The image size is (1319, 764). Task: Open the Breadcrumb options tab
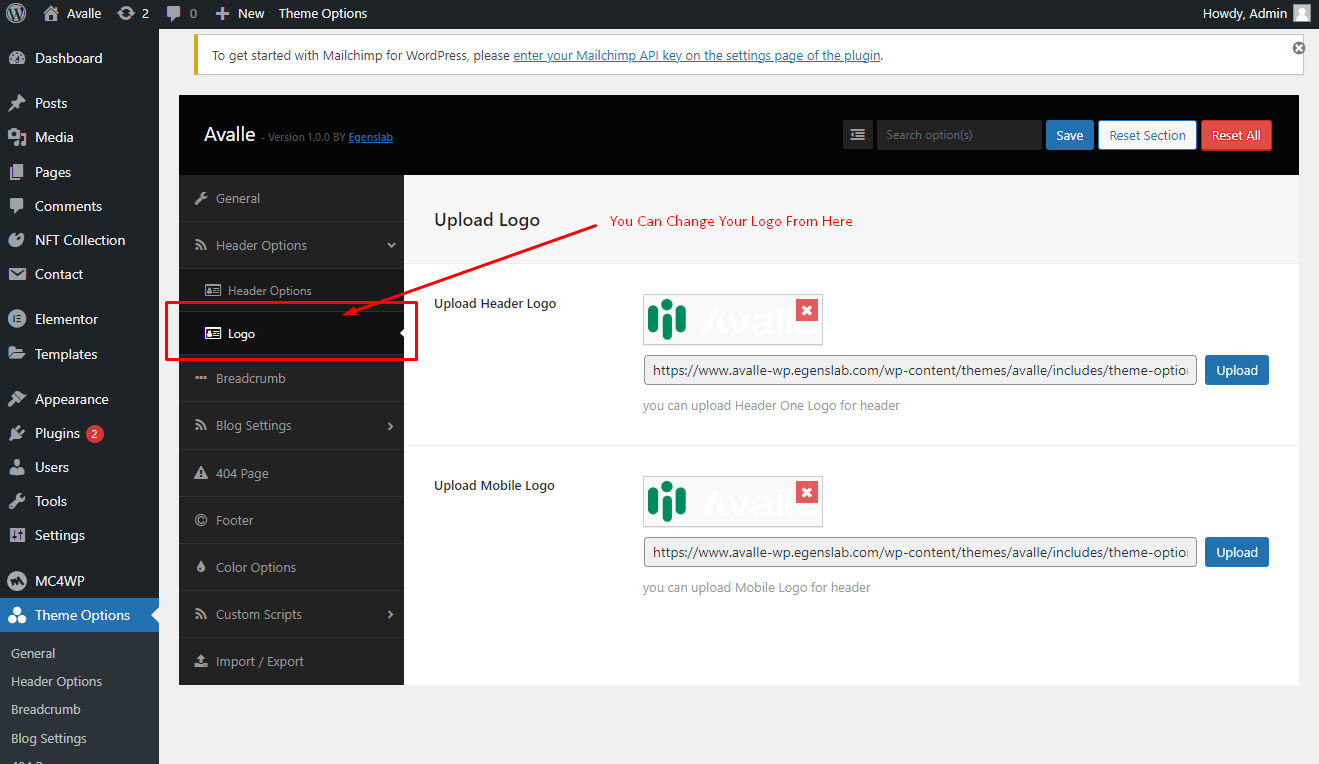coord(291,378)
